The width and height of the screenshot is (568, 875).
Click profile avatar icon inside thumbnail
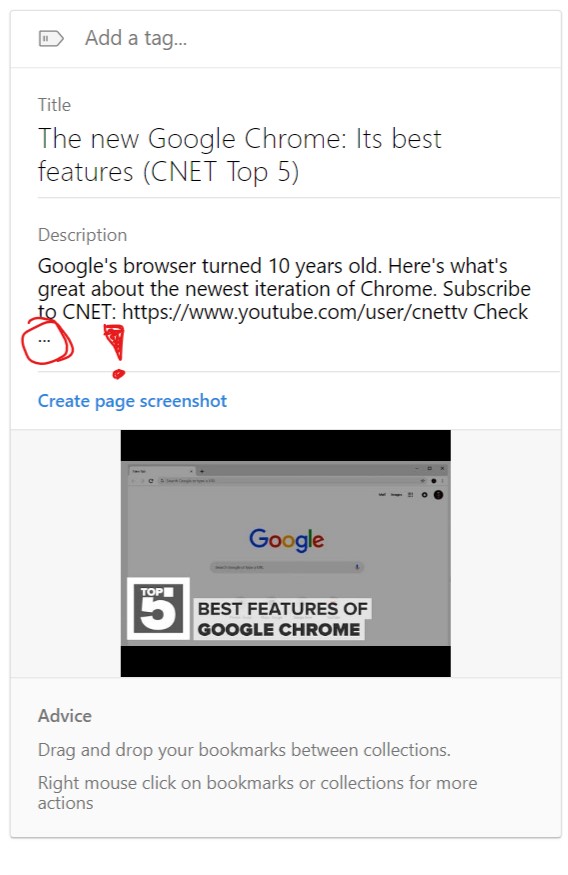439,494
